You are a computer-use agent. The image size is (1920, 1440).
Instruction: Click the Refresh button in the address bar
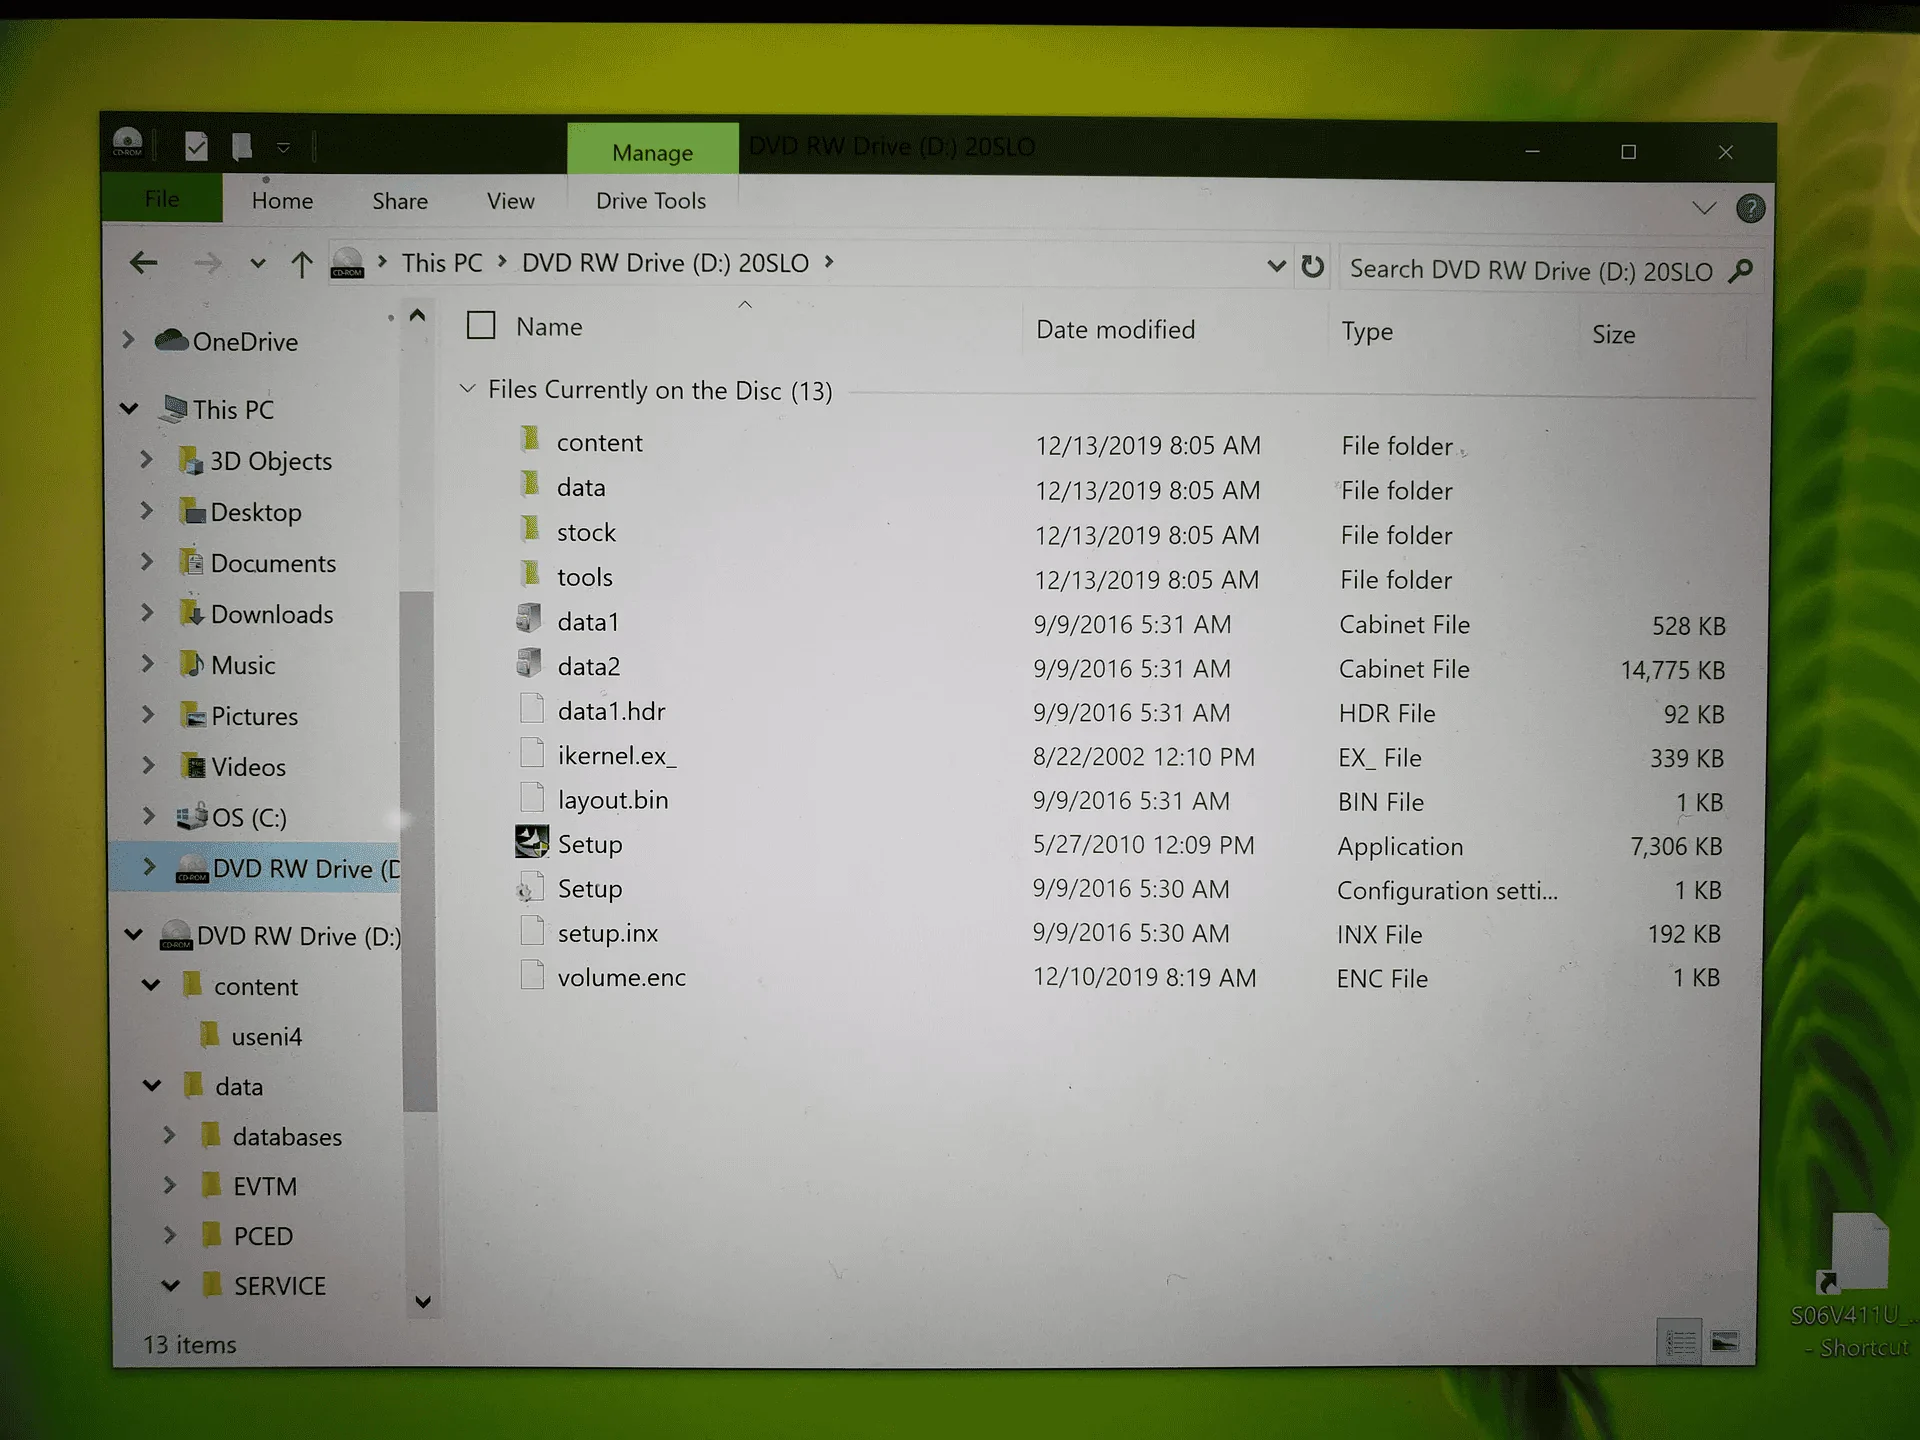click(x=1312, y=267)
